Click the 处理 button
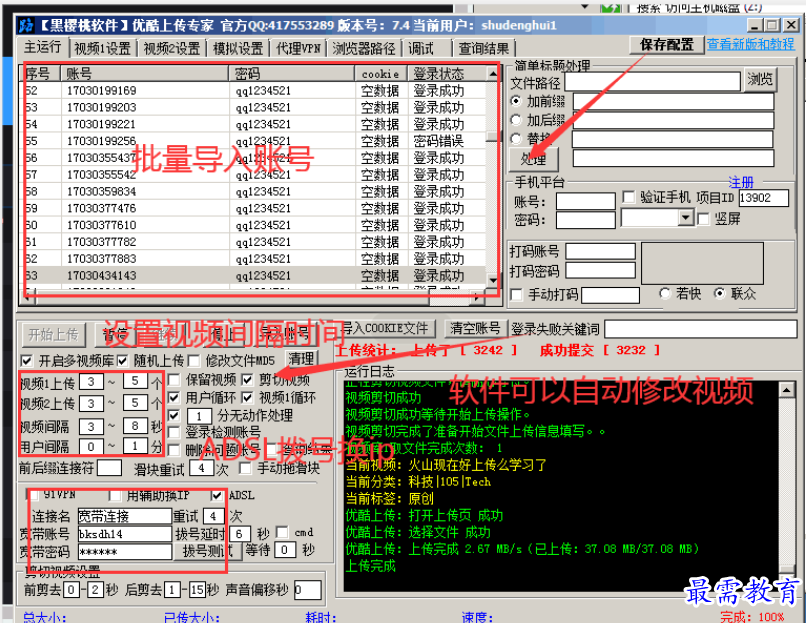This screenshot has width=808, height=623. point(533,159)
